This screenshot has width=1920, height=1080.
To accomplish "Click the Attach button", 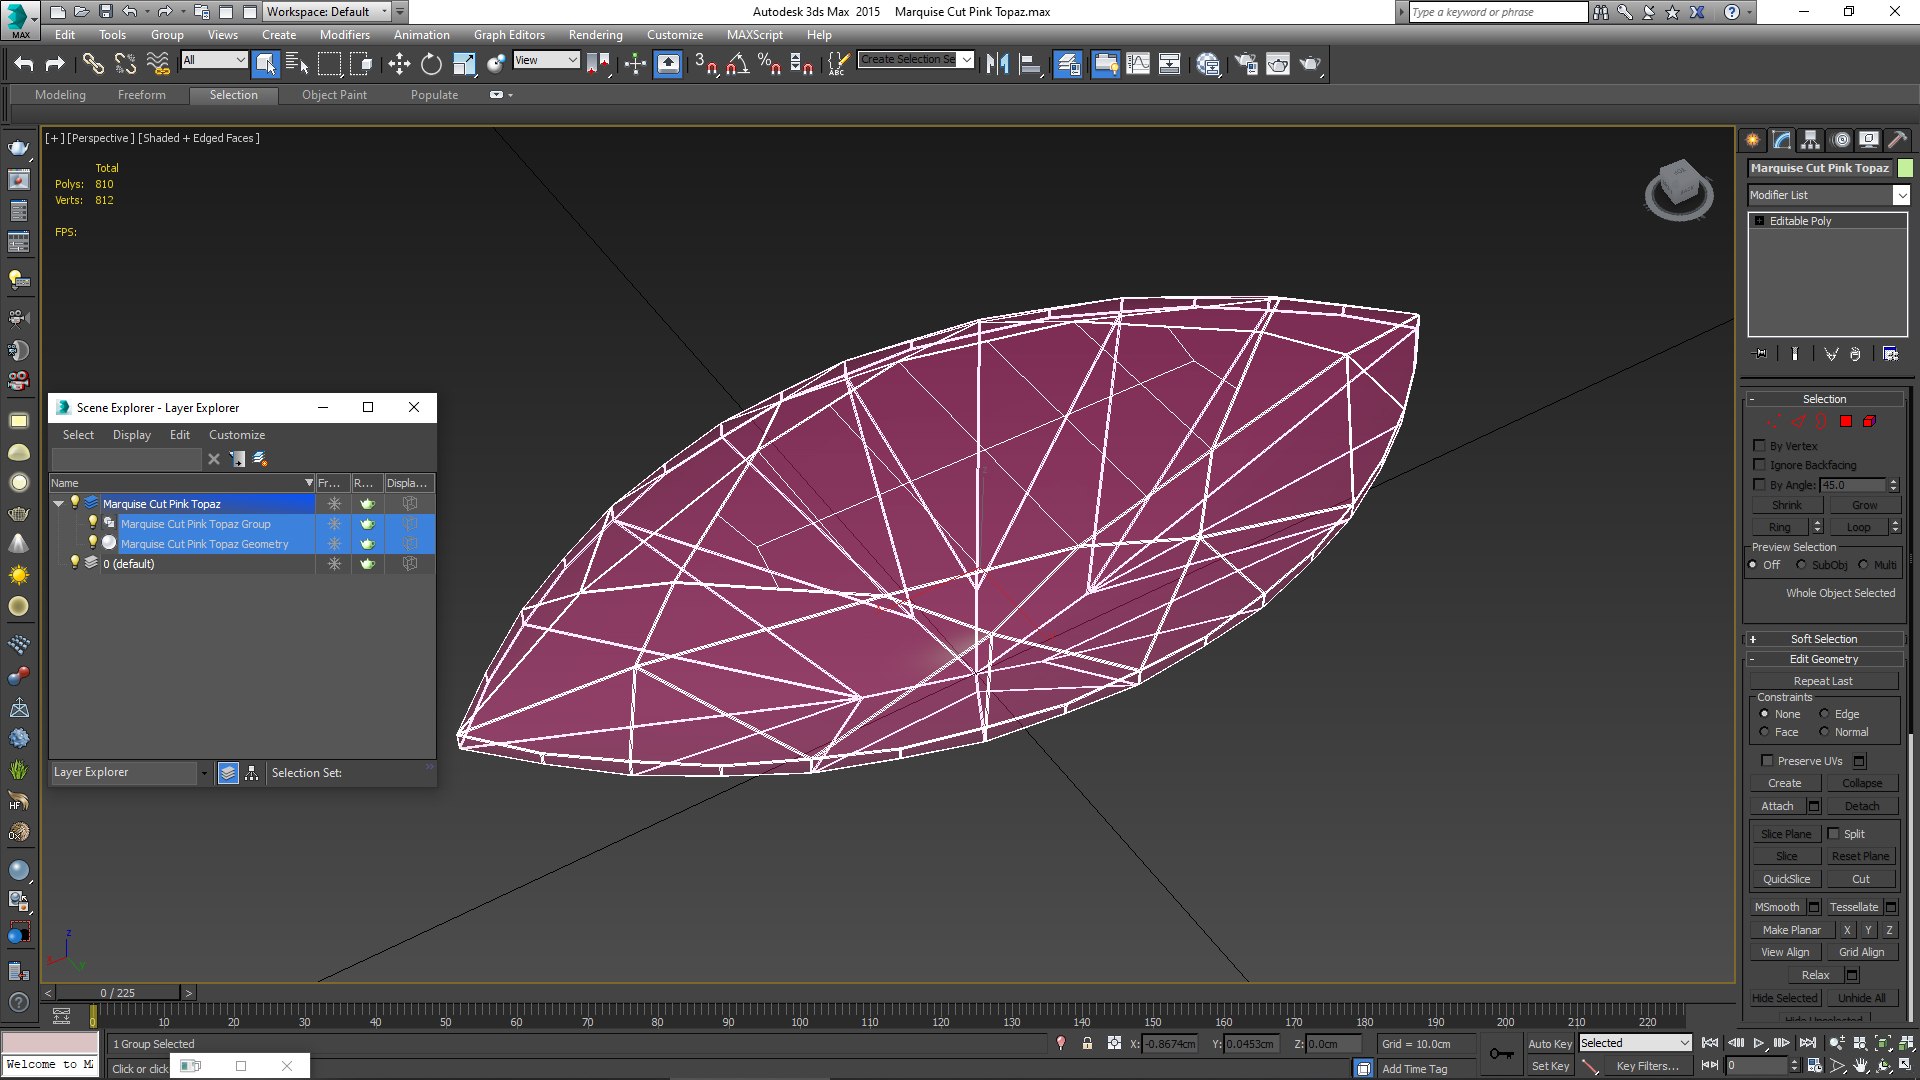I will point(1777,806).
